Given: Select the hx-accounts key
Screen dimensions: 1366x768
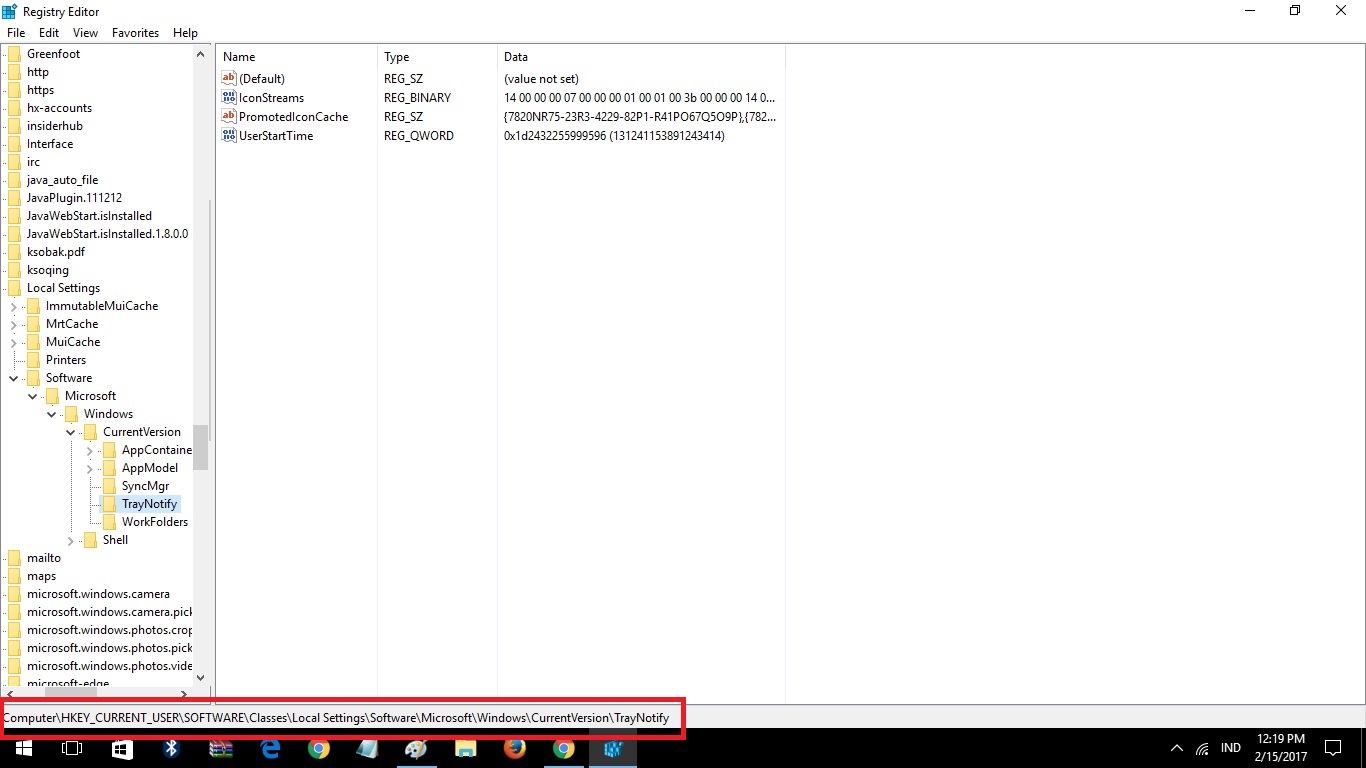Looking at the screenshot, I should (x=59, y=108).
